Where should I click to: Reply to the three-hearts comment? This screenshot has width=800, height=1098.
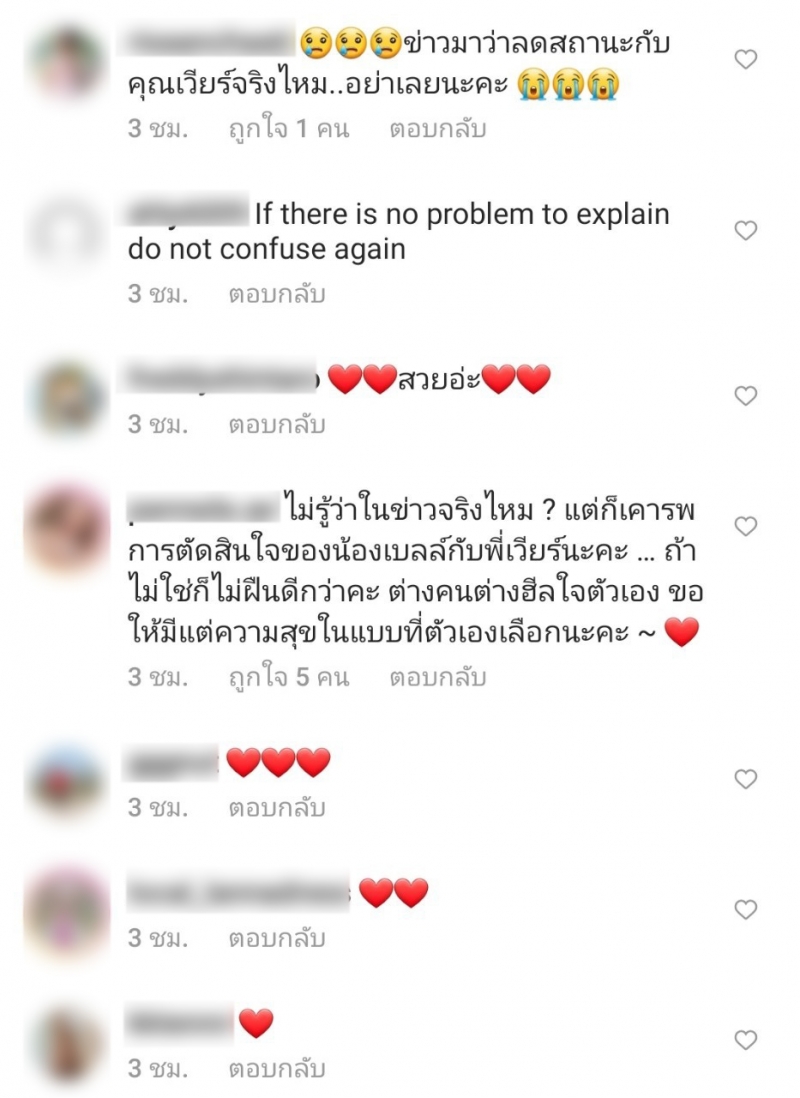point(277,807)
